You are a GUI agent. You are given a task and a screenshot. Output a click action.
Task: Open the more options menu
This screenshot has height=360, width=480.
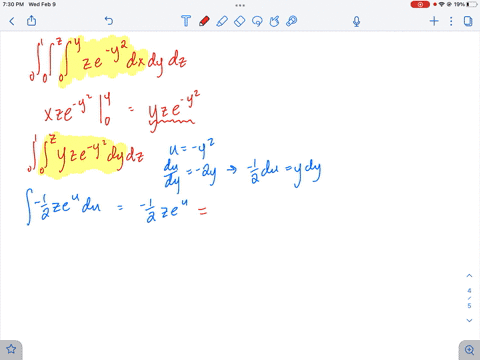click(451, 21)
